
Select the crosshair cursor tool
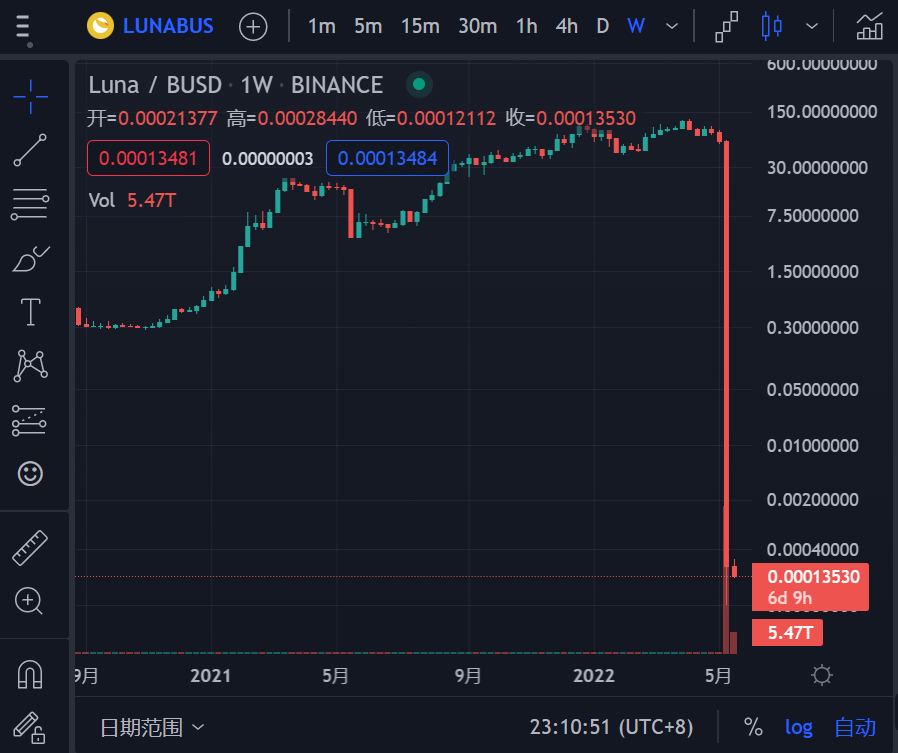pos(30,97)
